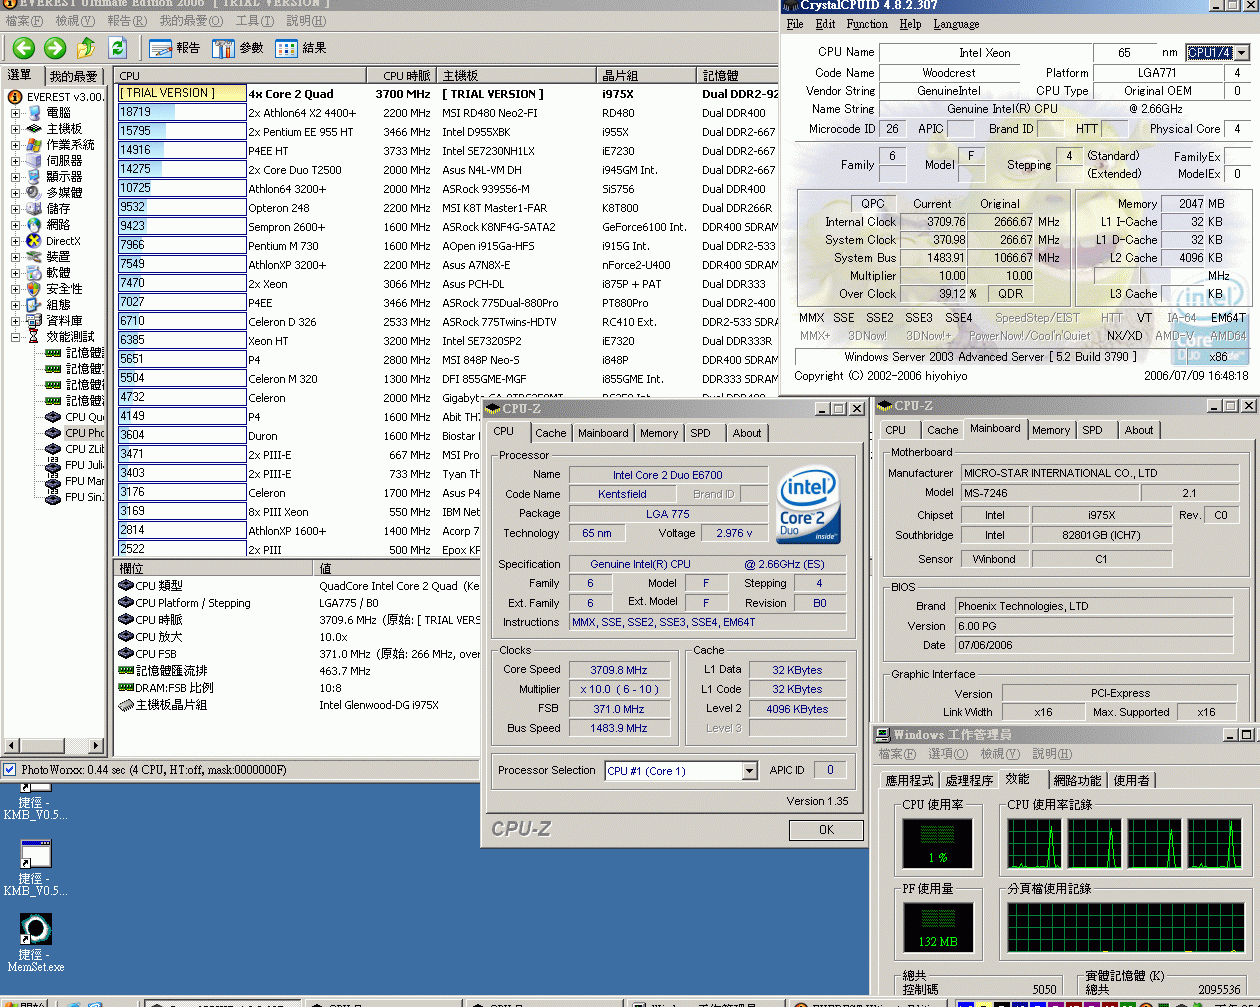
Task: Open the Memory tab in the Mainboard CPU-Z window
Action: 1051,430
